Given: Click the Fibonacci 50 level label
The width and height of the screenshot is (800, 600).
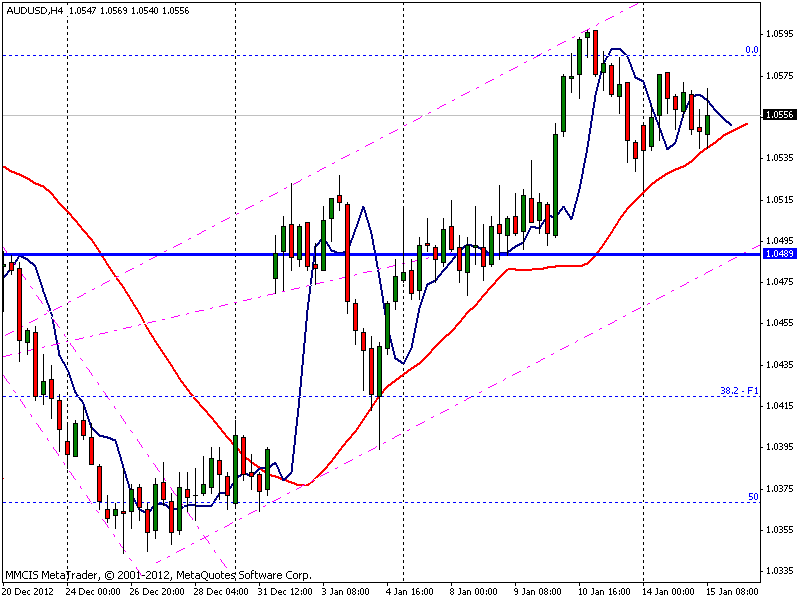Looking at the screenshot, I should (x=753, y=496).
